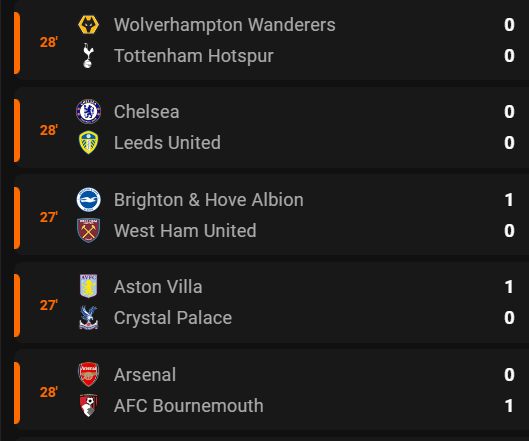Screen dimensions: 529x441
Task: Click the Tottenham Hotspur cockerel crest
Action: click(88, 56)
